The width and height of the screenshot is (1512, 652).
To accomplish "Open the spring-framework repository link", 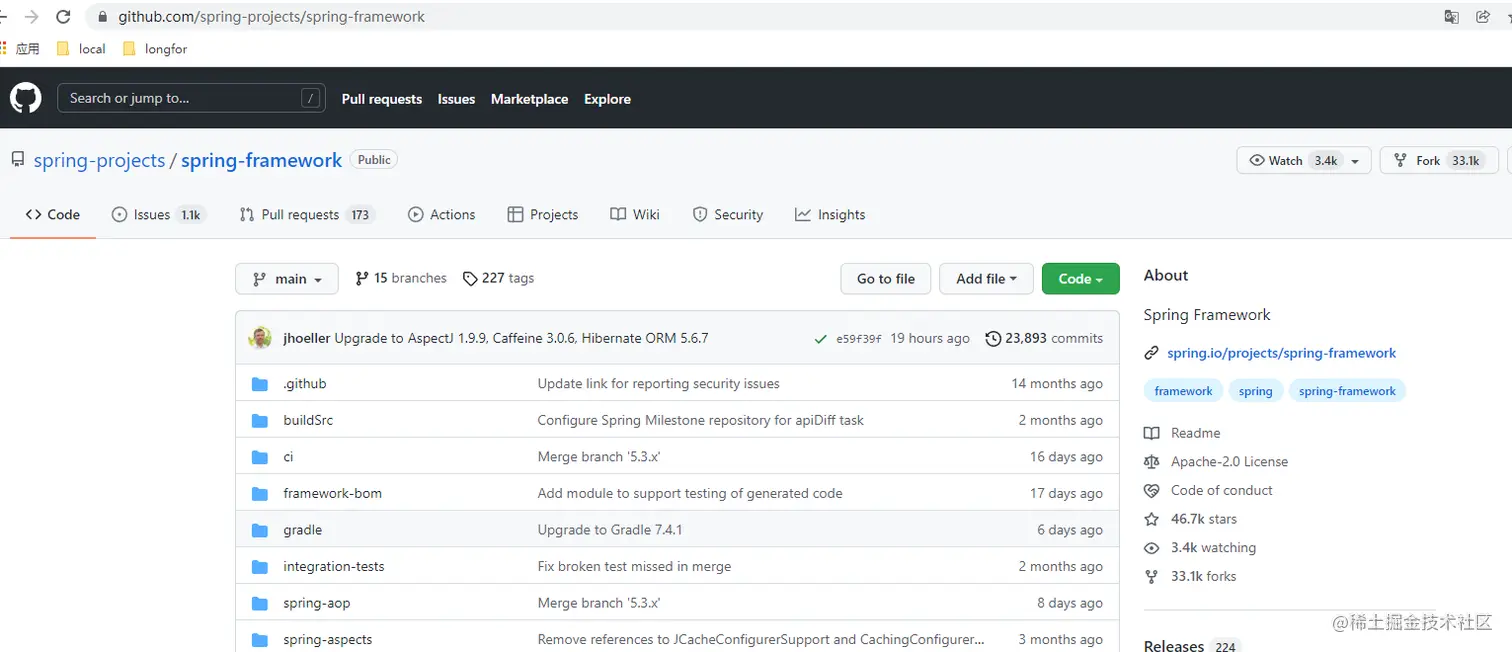I will (261, 160).
